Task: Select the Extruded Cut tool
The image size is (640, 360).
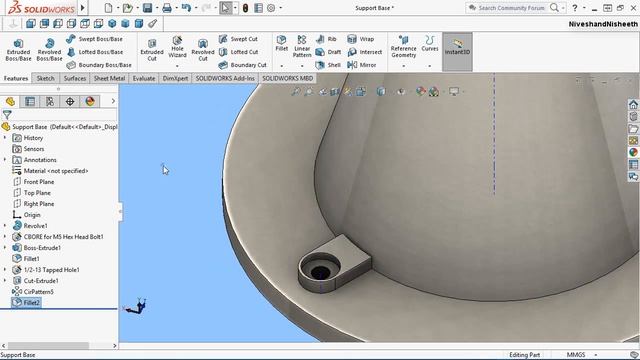Action: point(152,50)
